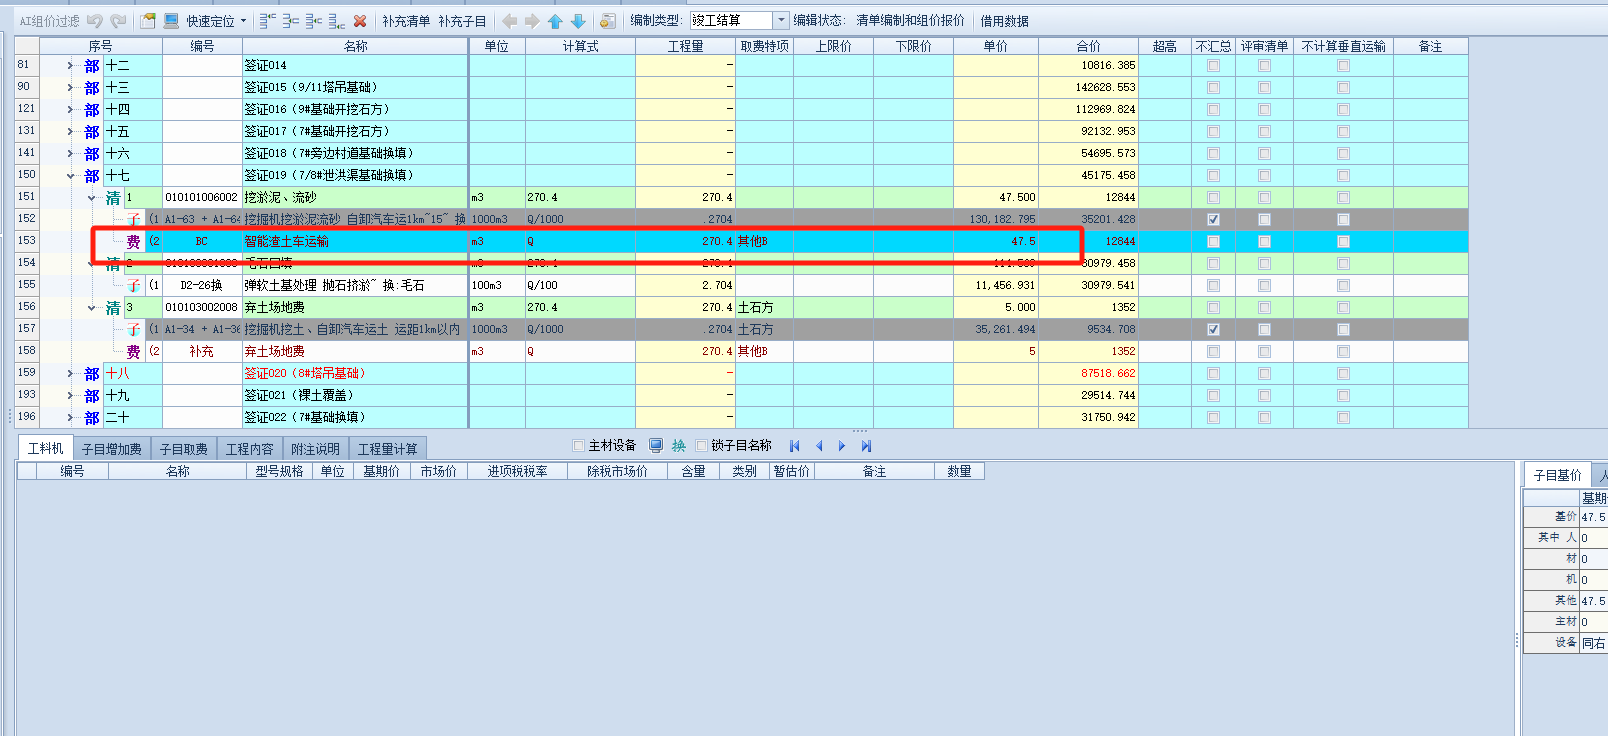The height and width of the screenshot is (736, 1608).
Task: Collapse item 3 弃土场地费 in row 156
Action: pyautogui.click(x=92, y=308)
